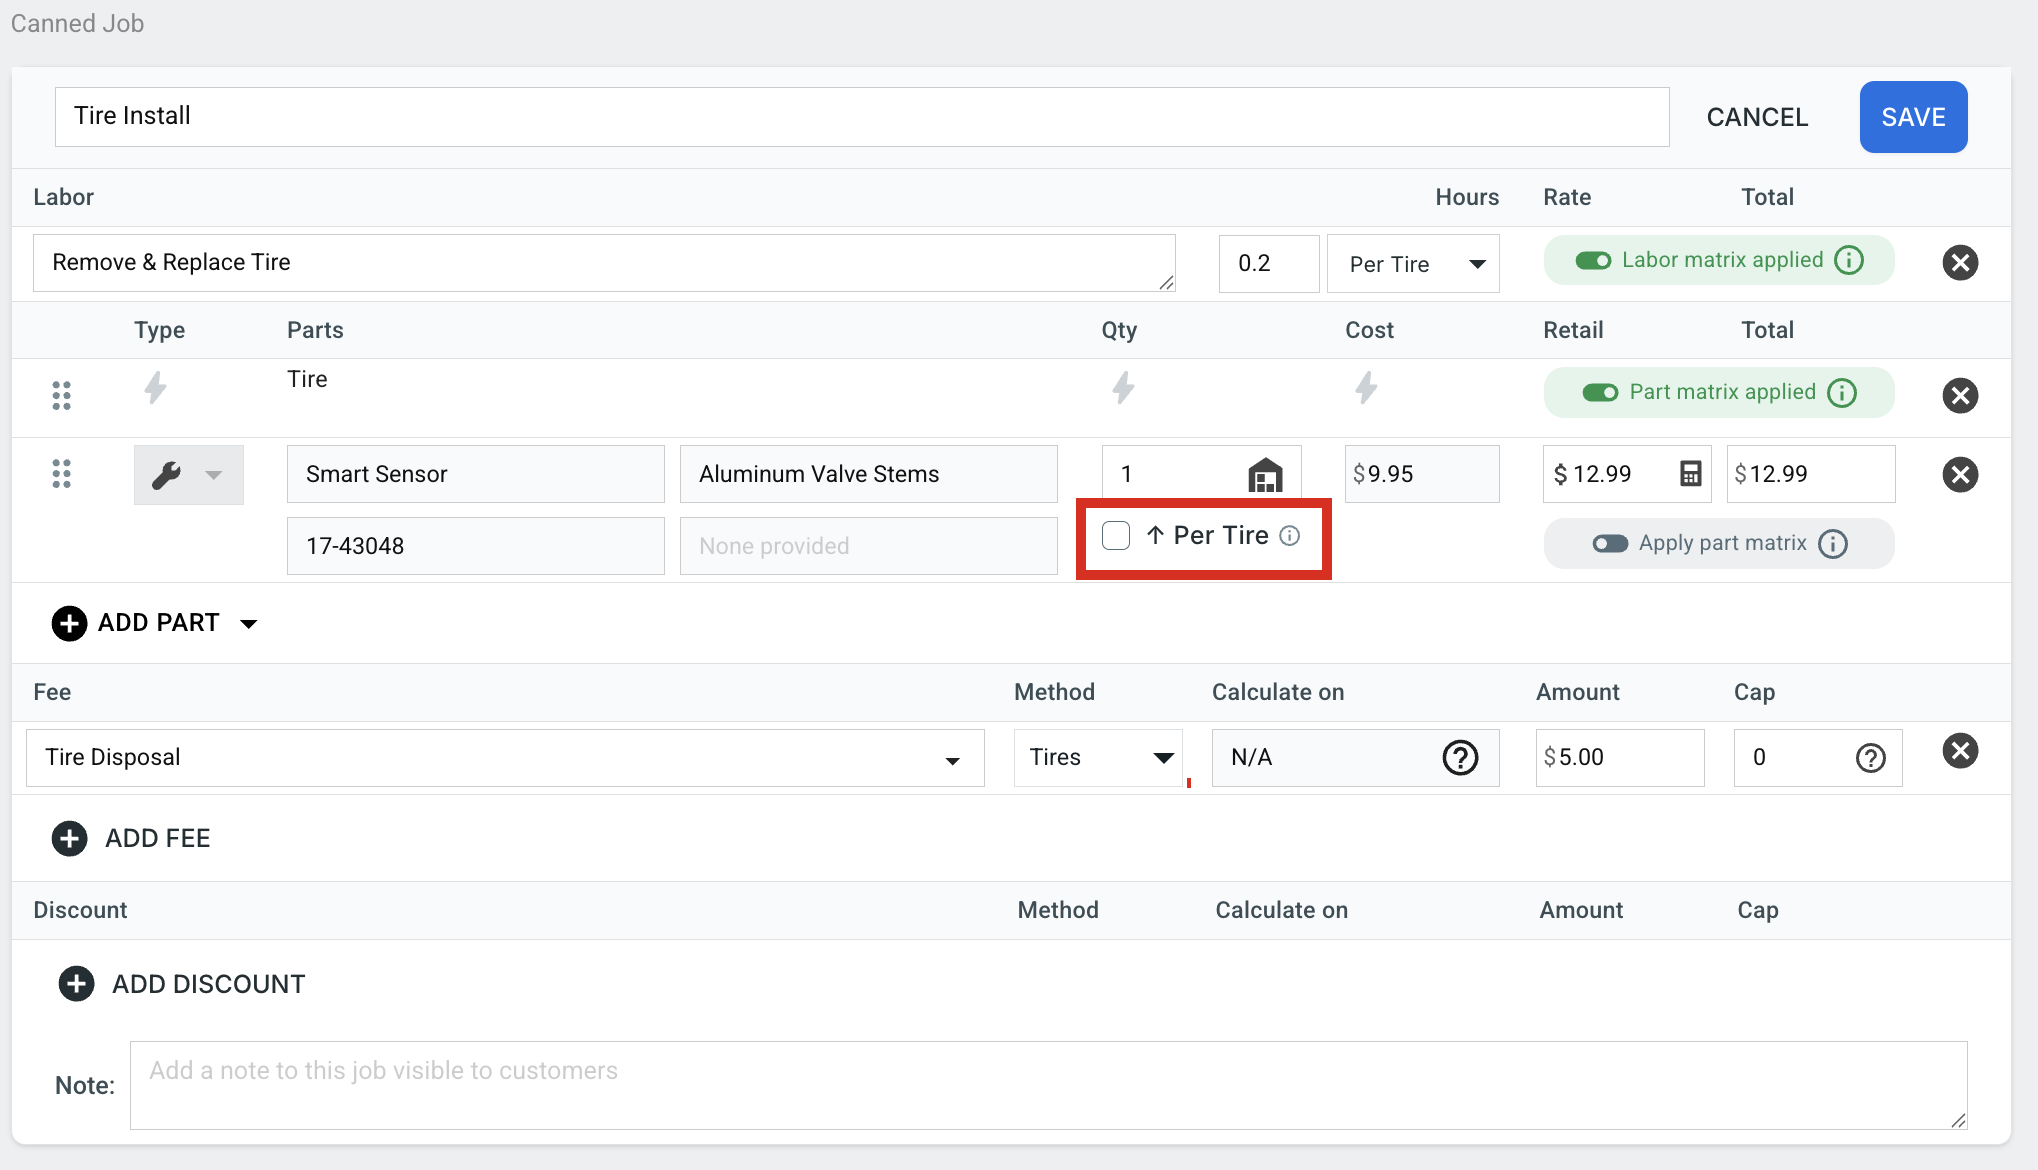Image resolution: width=2038 pixels, height=1170 pixels.
Task: Edit the Remove & Replace Tire labor description
Action: pyautogui.click(x=604, y=263)
